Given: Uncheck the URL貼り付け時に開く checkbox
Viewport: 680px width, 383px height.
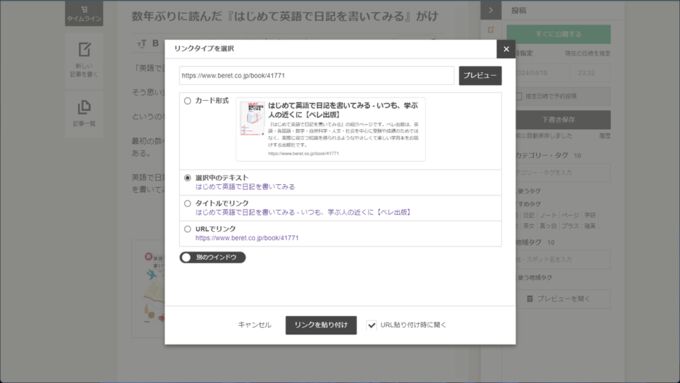Looking at the screenshot, I should [372, 325].
